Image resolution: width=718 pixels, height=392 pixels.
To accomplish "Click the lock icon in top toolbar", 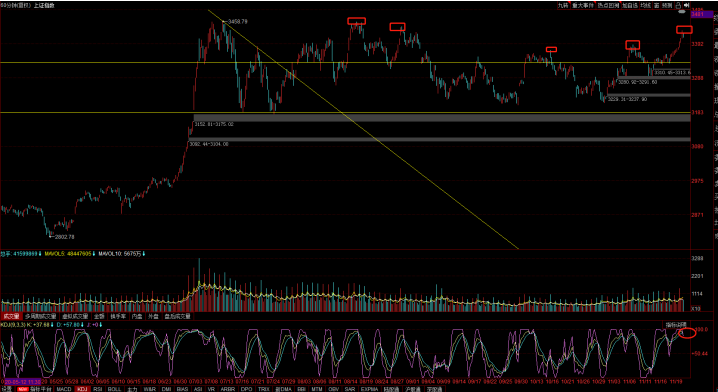I will [x=678, y=5].
